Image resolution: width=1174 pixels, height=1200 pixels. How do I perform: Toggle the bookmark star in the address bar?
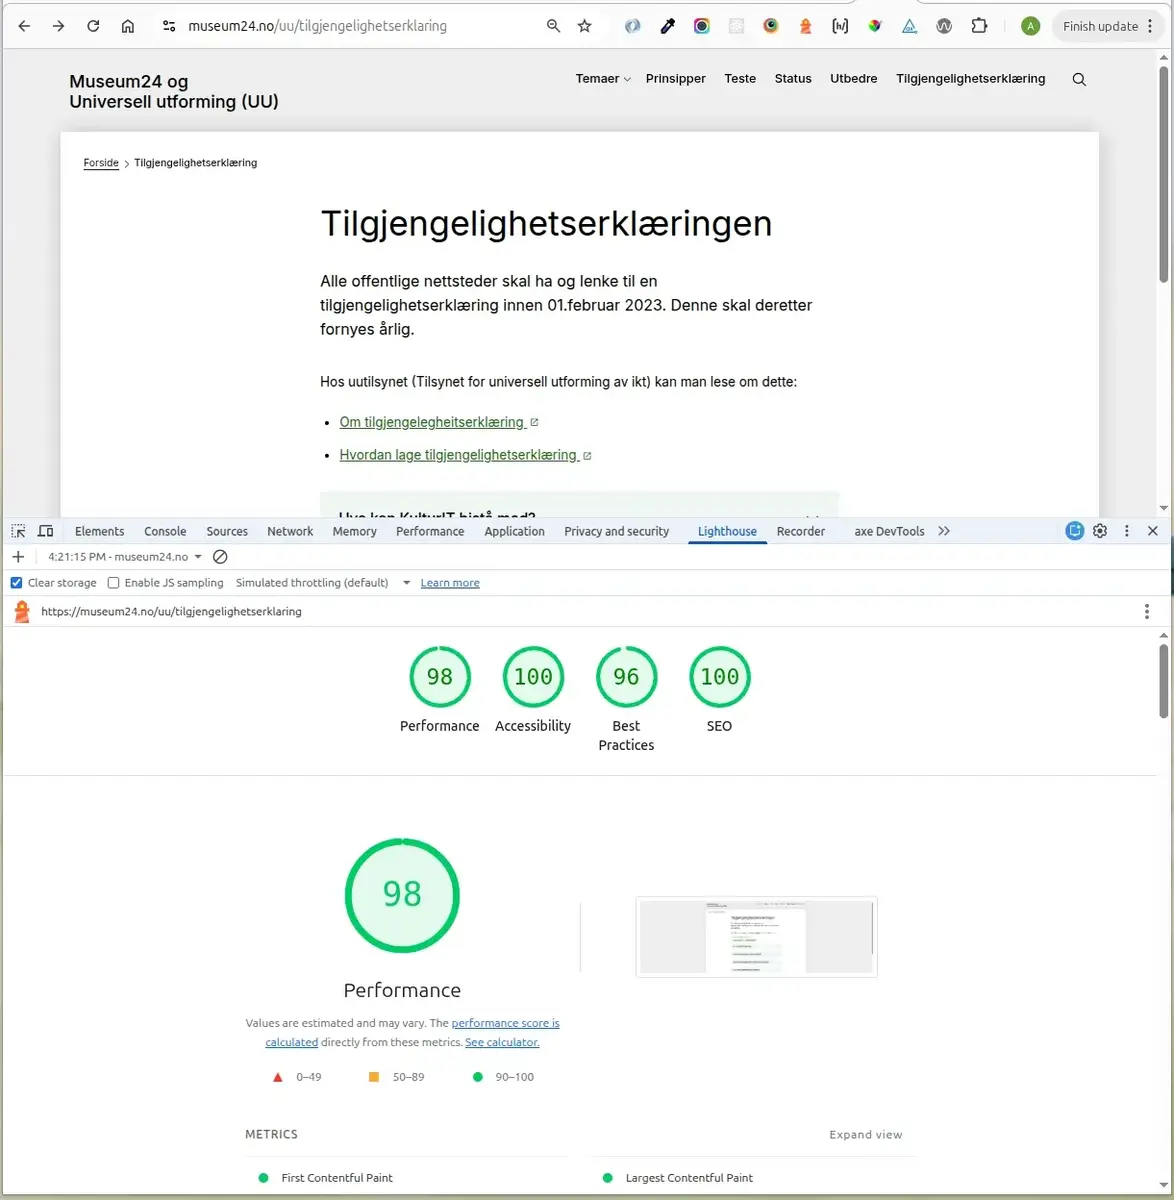tap(585, 26)
